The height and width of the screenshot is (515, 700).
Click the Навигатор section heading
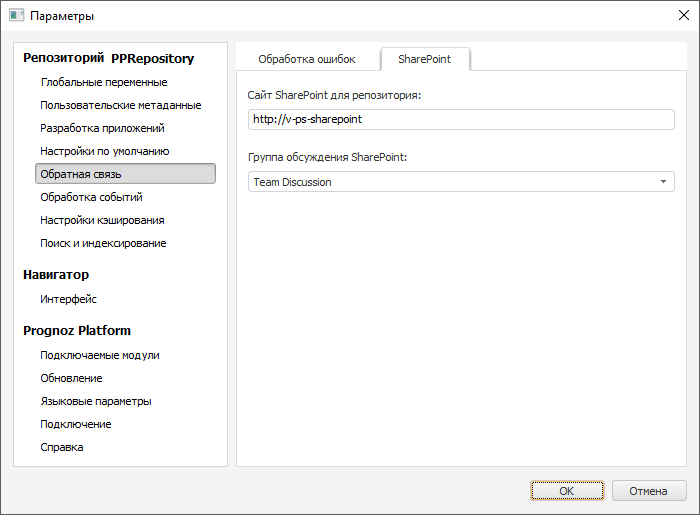pos(56,274)
